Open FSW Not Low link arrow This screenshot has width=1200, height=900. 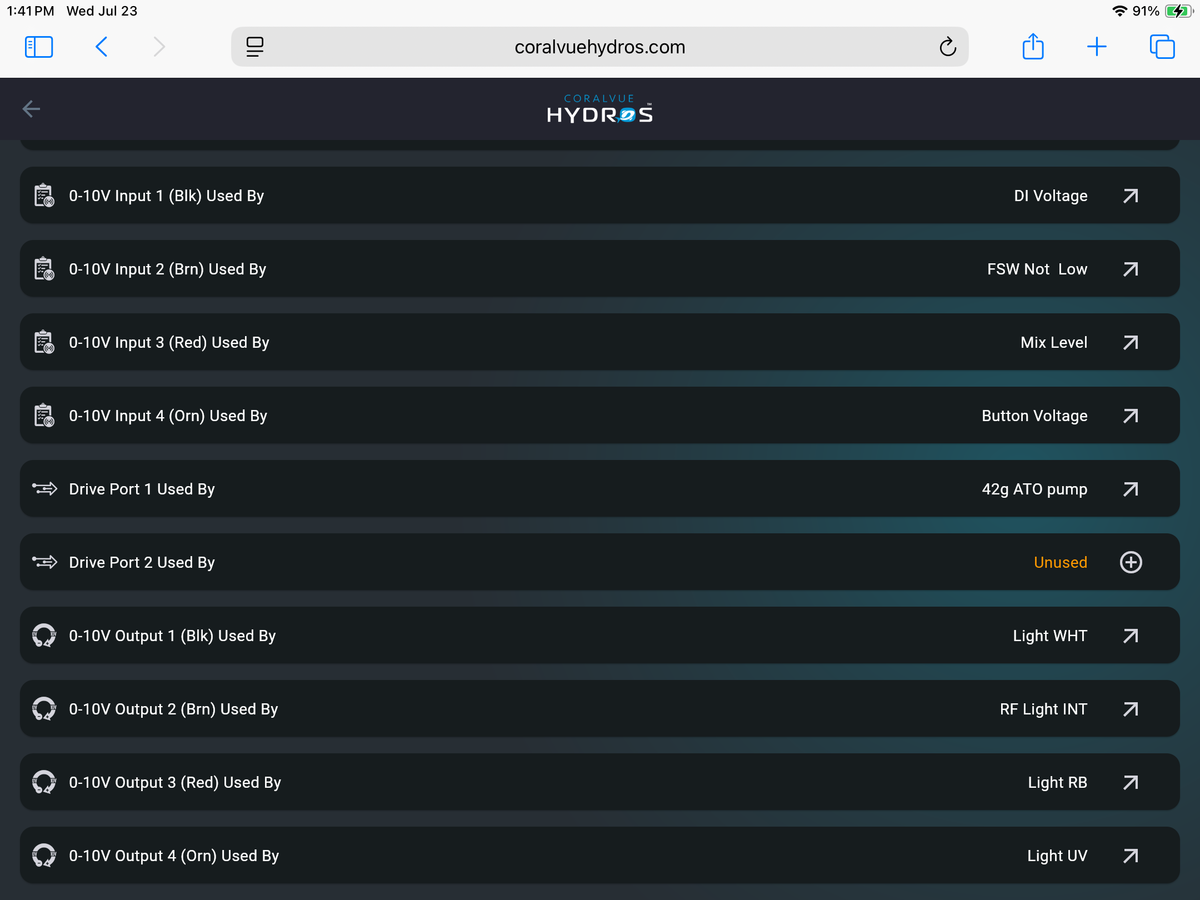(1130, 269)
